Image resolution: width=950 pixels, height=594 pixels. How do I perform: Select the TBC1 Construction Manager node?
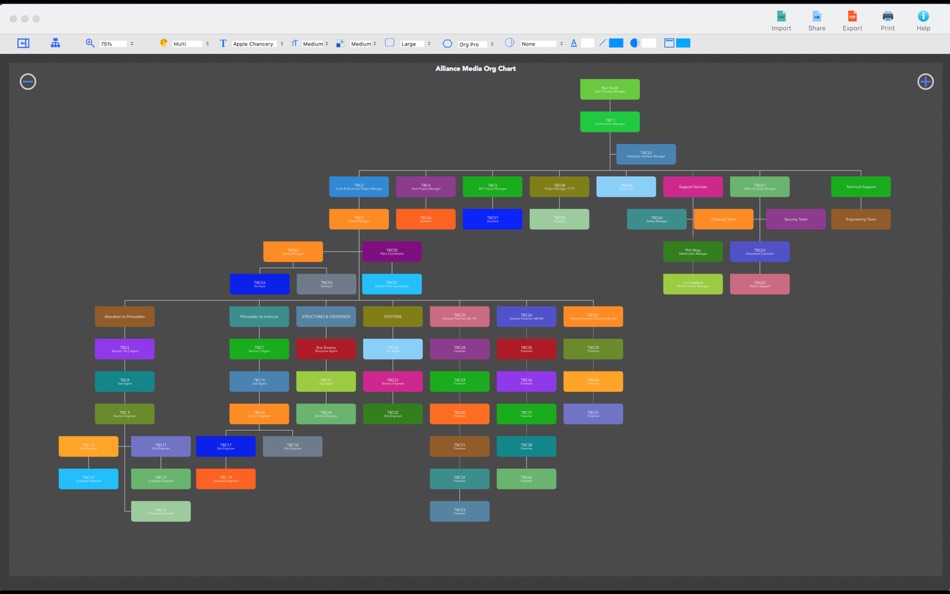(x=610, y=121)
